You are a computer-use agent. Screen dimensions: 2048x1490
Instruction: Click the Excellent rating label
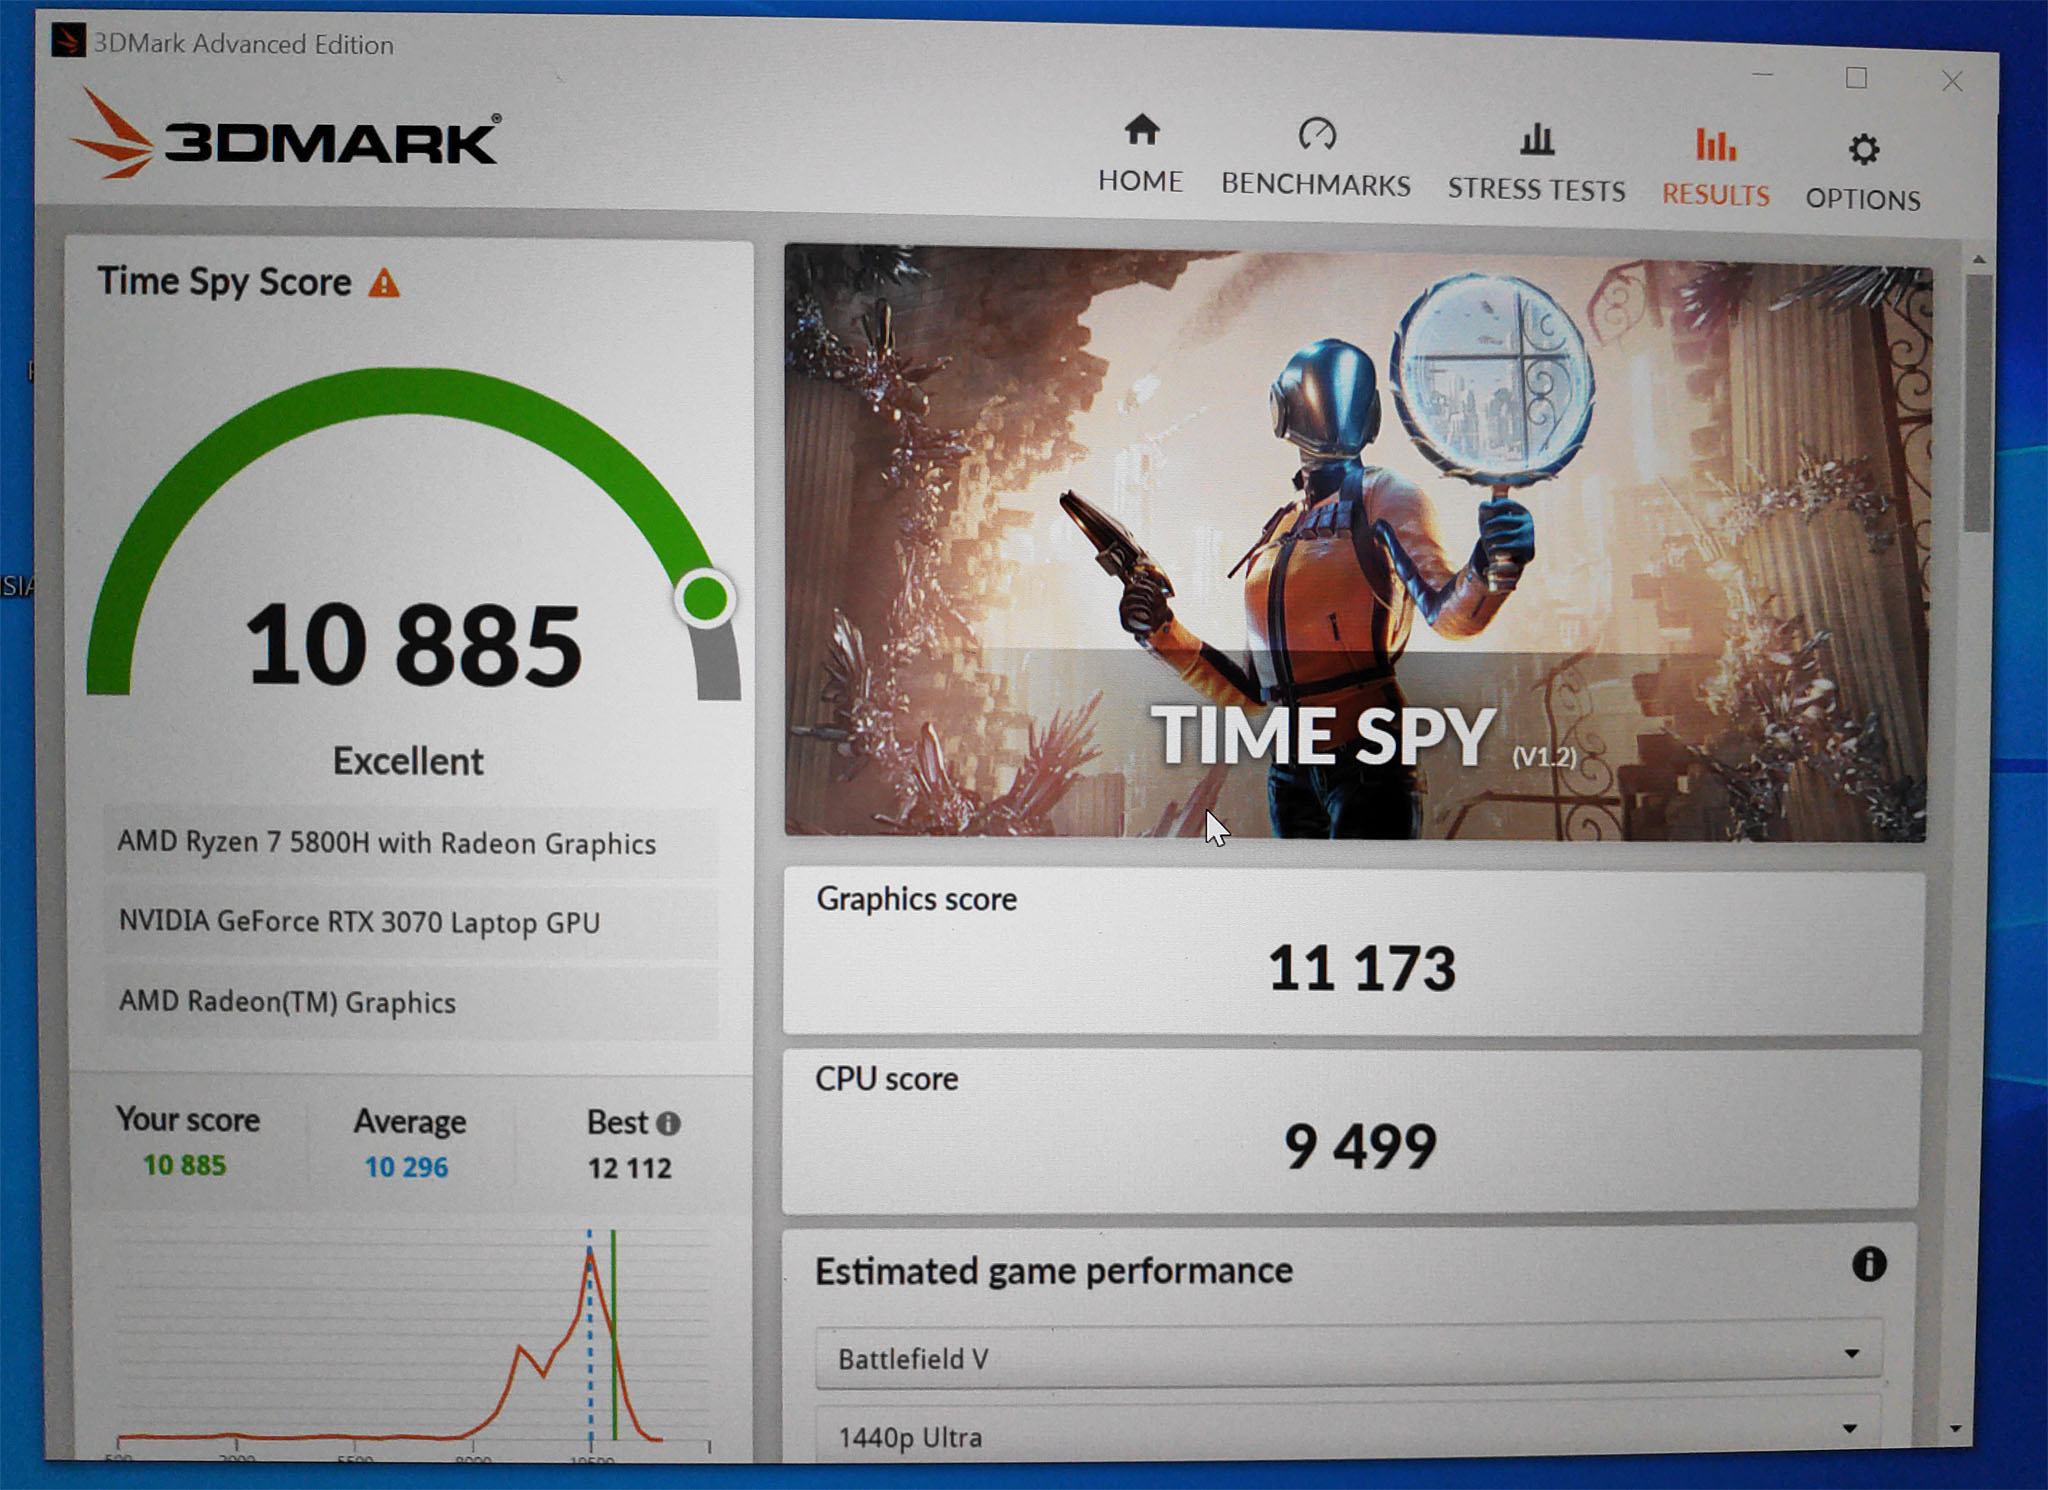pos(408,762)
